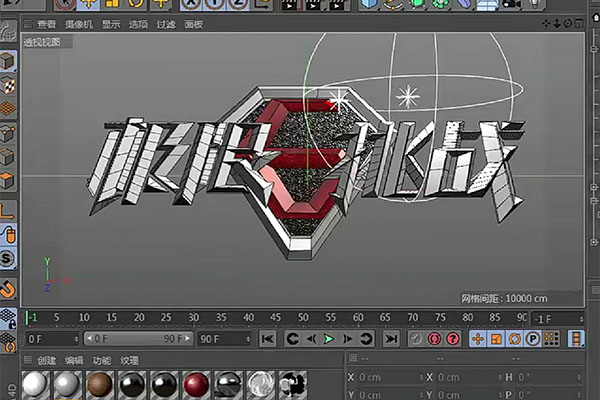Viewport: 600px width, 400px height.
Task: Click the Floor grid object icon
Action: pos(487,4)
